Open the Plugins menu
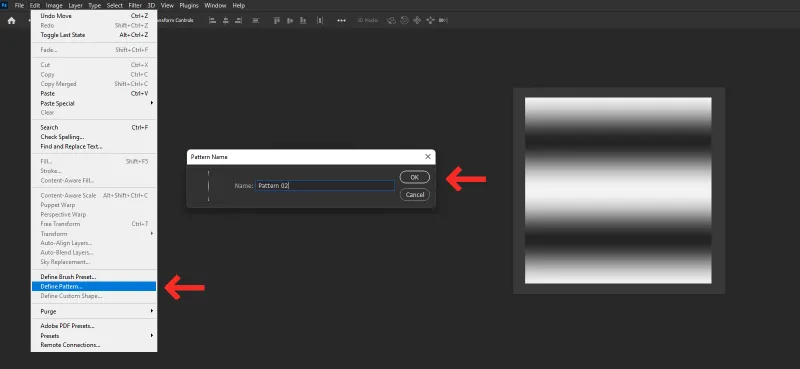Viewport: 800px width, 369px height. [x=189, y=6]
